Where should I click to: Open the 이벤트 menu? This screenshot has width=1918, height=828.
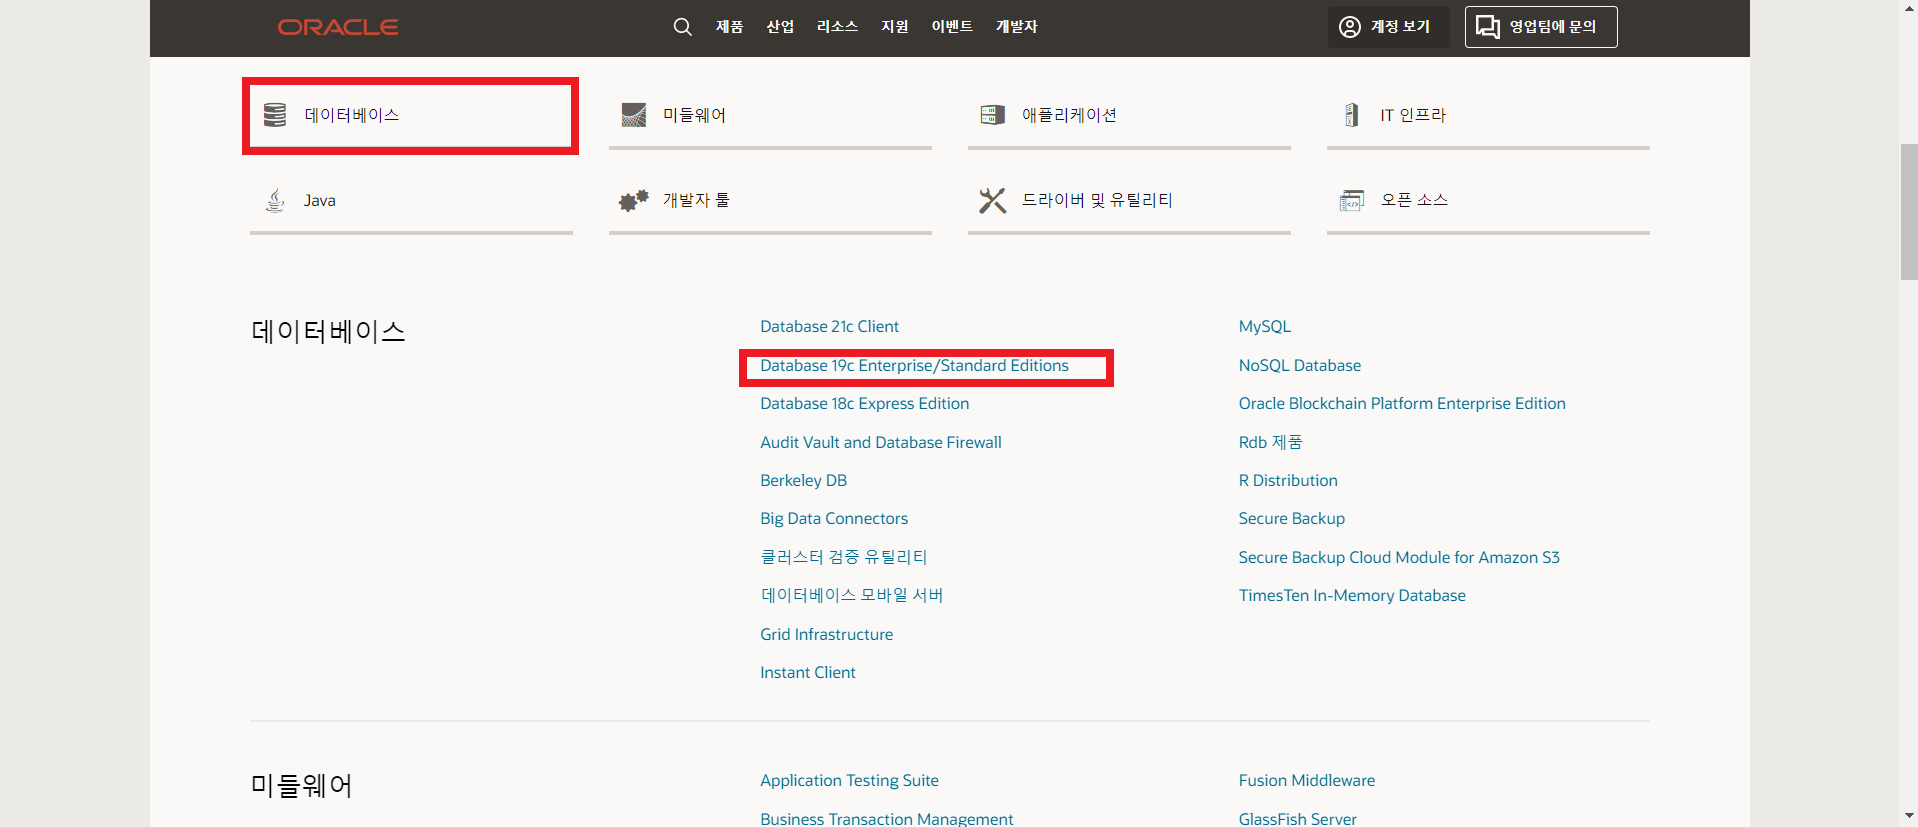tap(952, 27)
